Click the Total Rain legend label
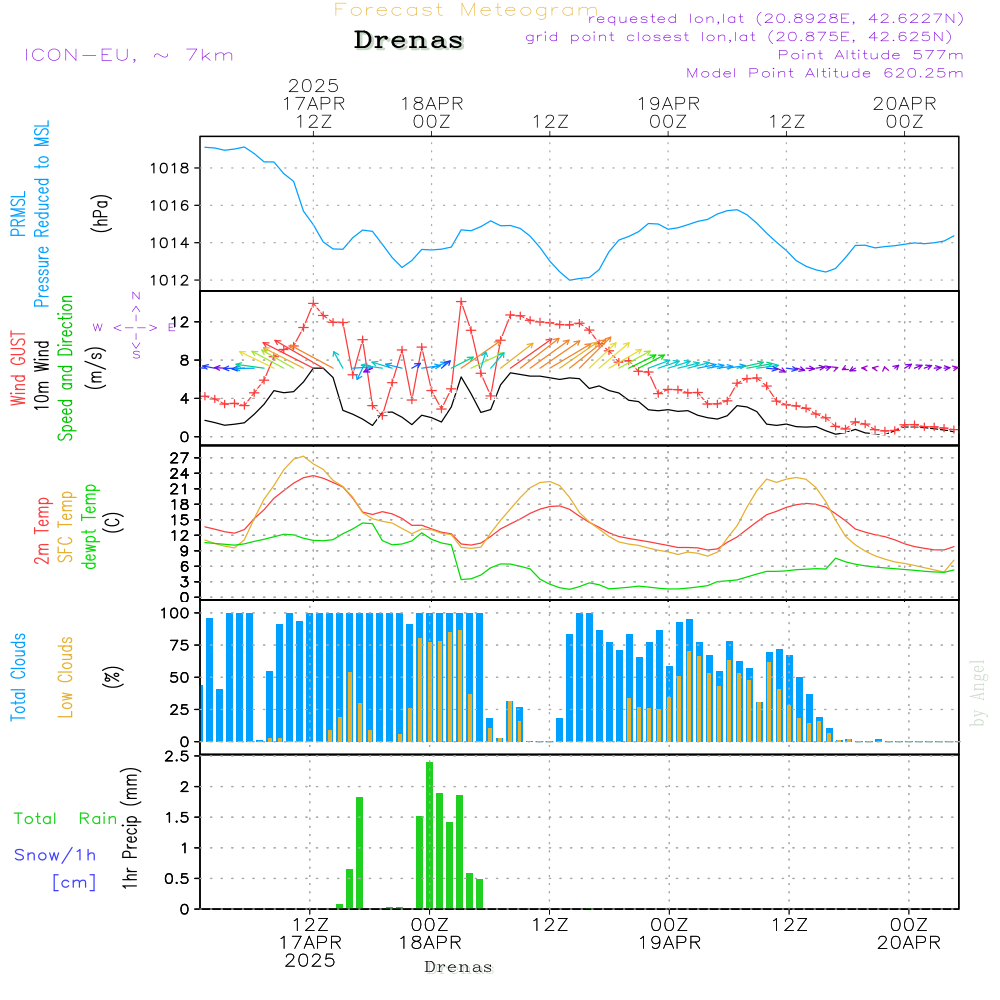Viewport: 1000px width, 1000px height. [x=66, y=819]
